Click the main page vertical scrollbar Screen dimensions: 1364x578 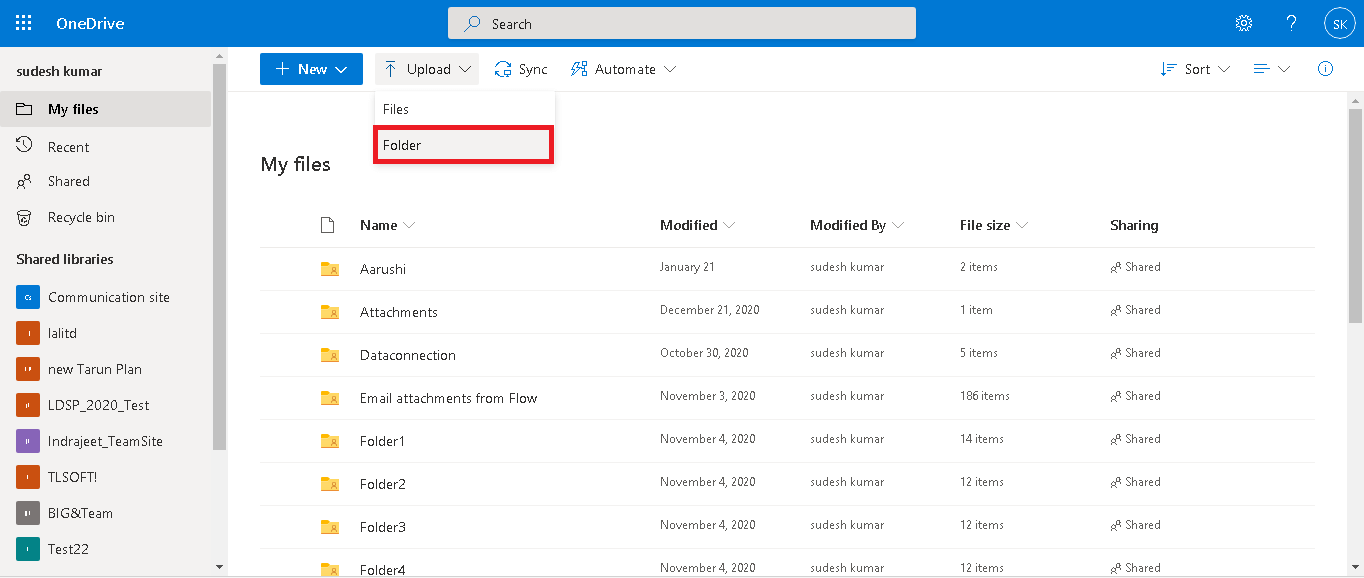(1355, 215)
